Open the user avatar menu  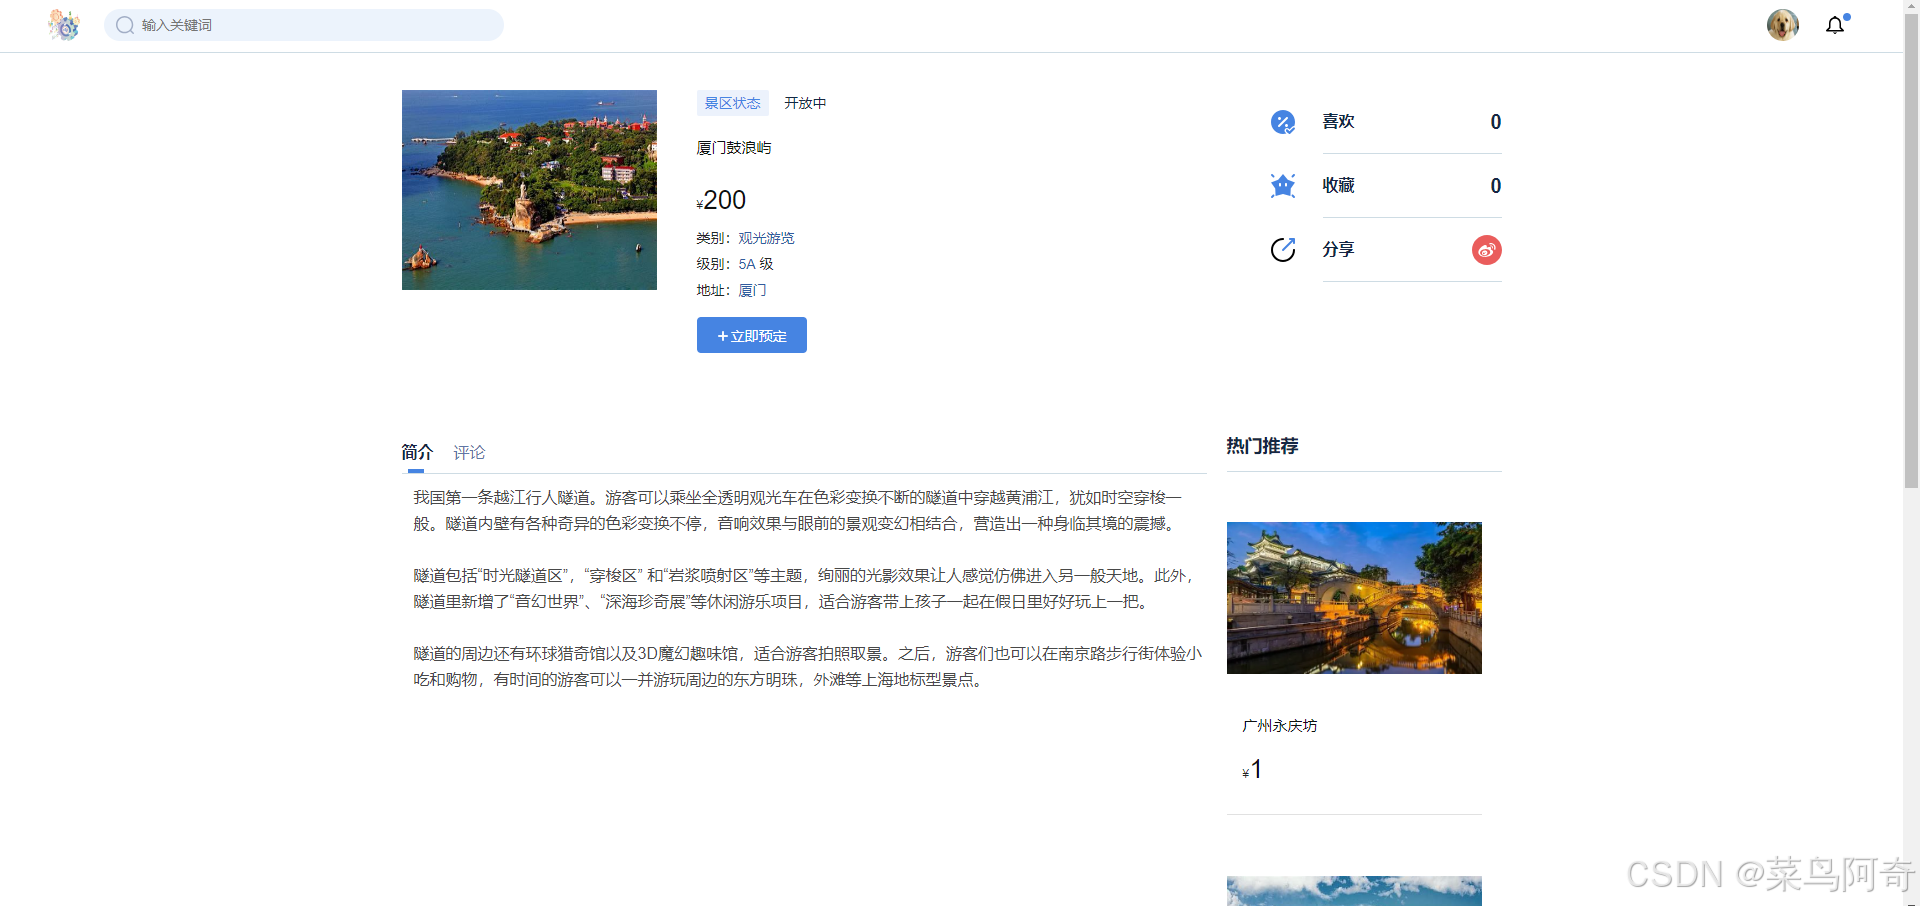tap(1782, 25)
